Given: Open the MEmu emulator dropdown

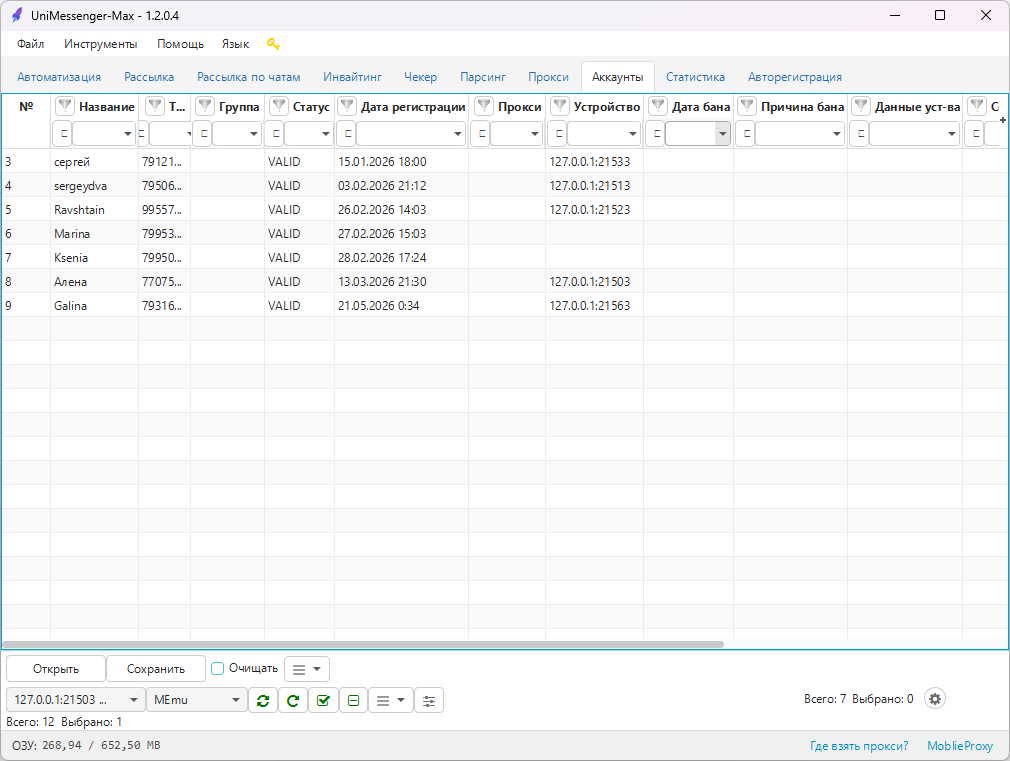Looking at the screenshot, I should click(x=197, y=700).
